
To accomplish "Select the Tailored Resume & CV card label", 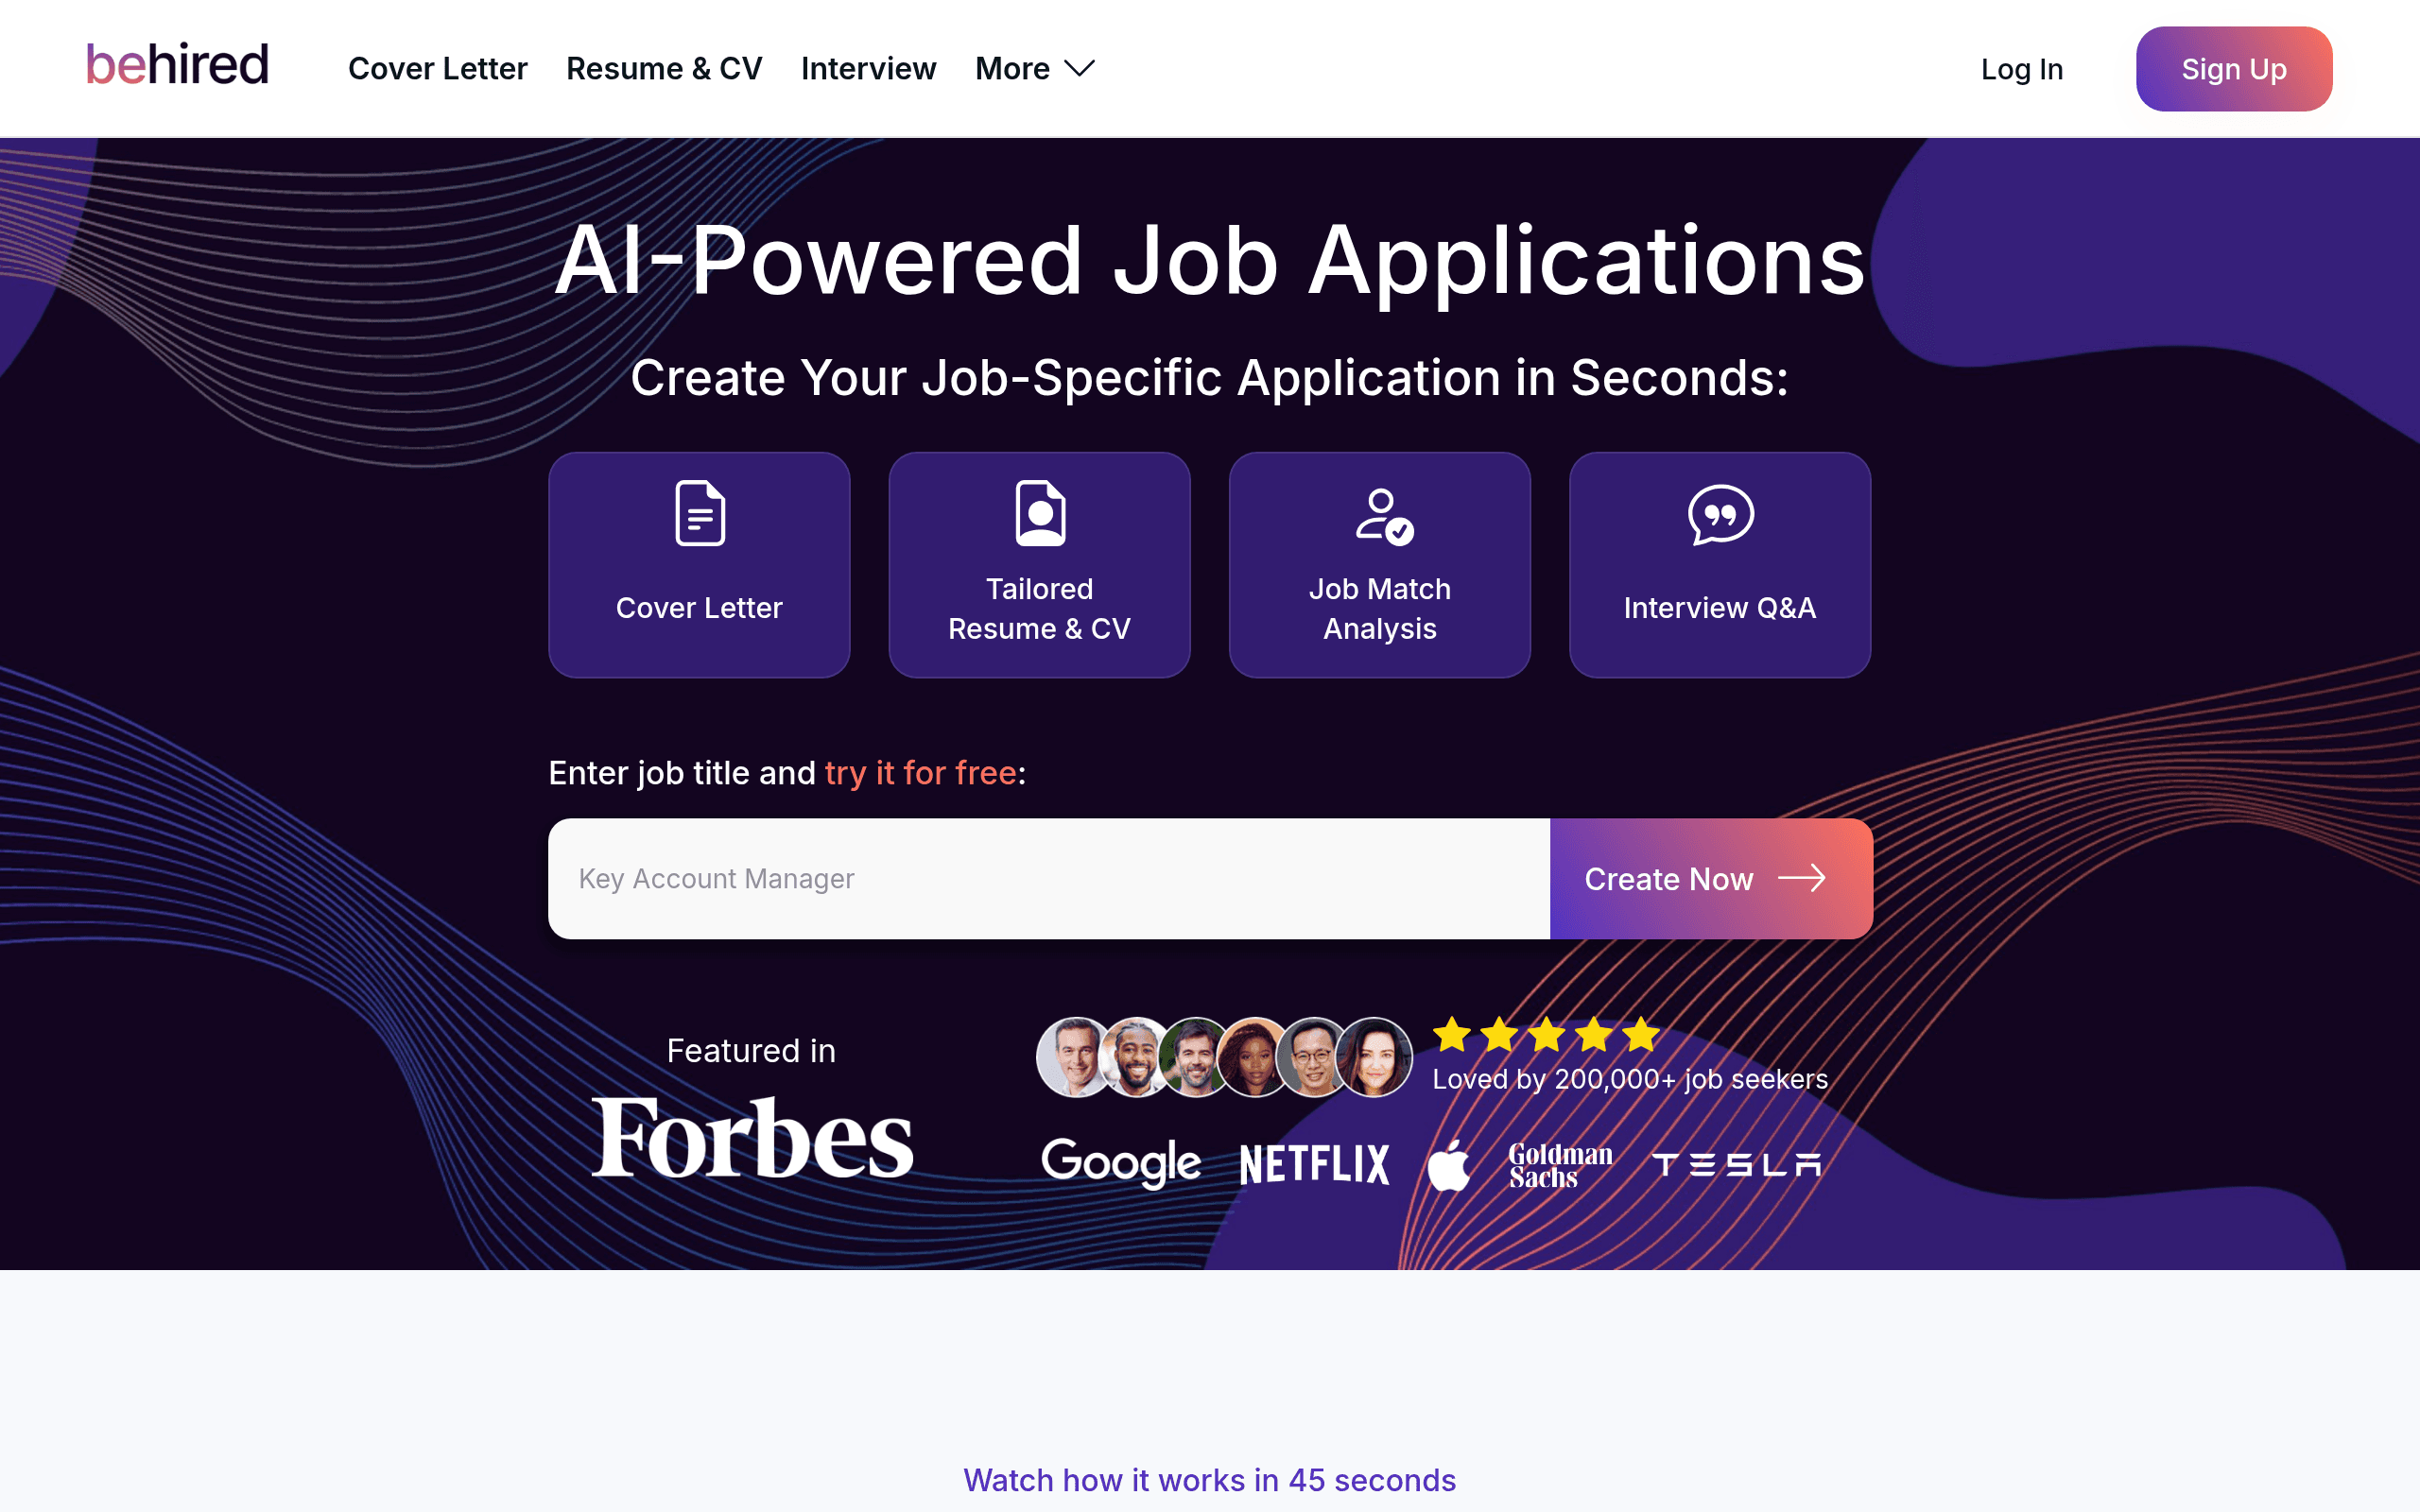I will click(x=1039, y=608).
